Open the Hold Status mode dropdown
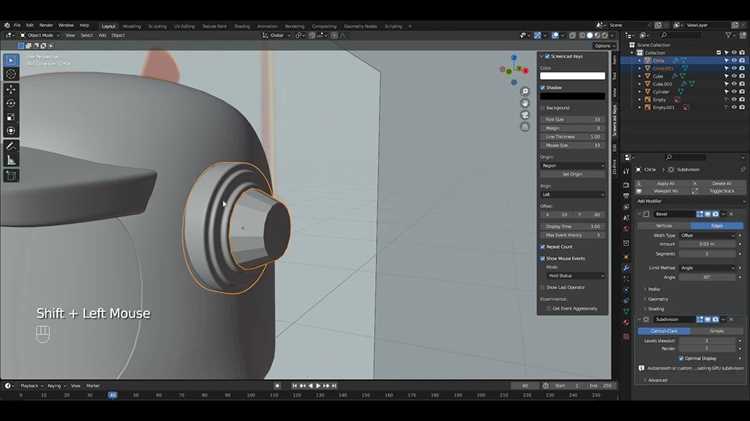The height and width of the screenshot is (421, 750). click(x=575, y=276)
